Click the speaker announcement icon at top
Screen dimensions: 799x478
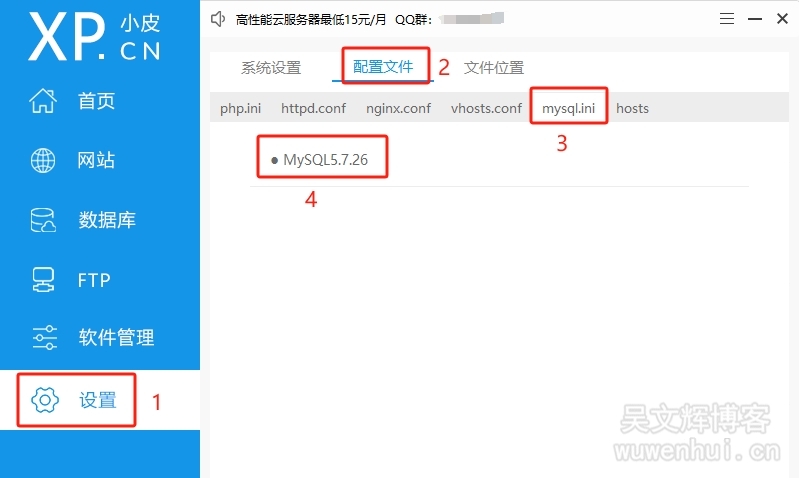(219, 18)
